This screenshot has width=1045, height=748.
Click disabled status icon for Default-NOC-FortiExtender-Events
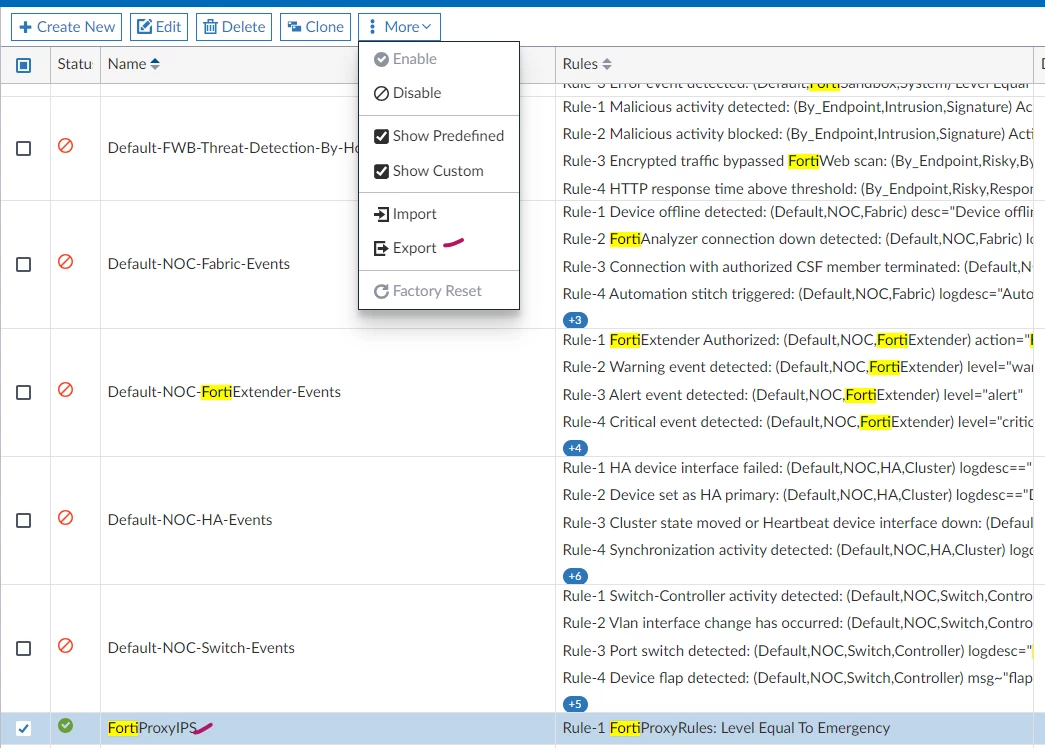[65, 389]
